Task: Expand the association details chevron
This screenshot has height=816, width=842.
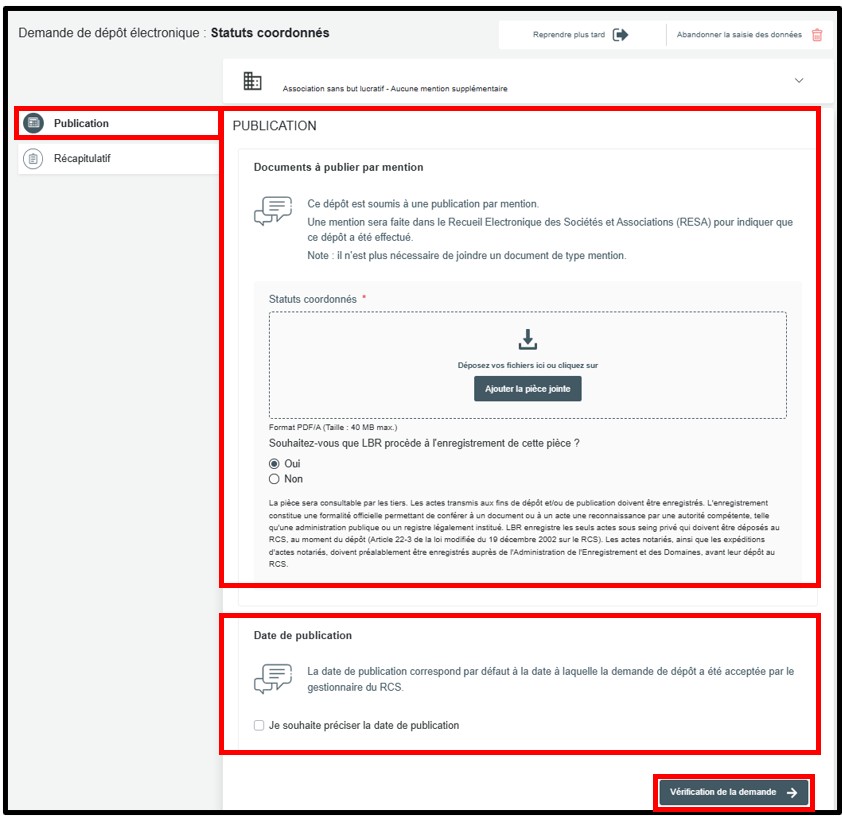Action: pyautogui.click(x=798, y=81)
